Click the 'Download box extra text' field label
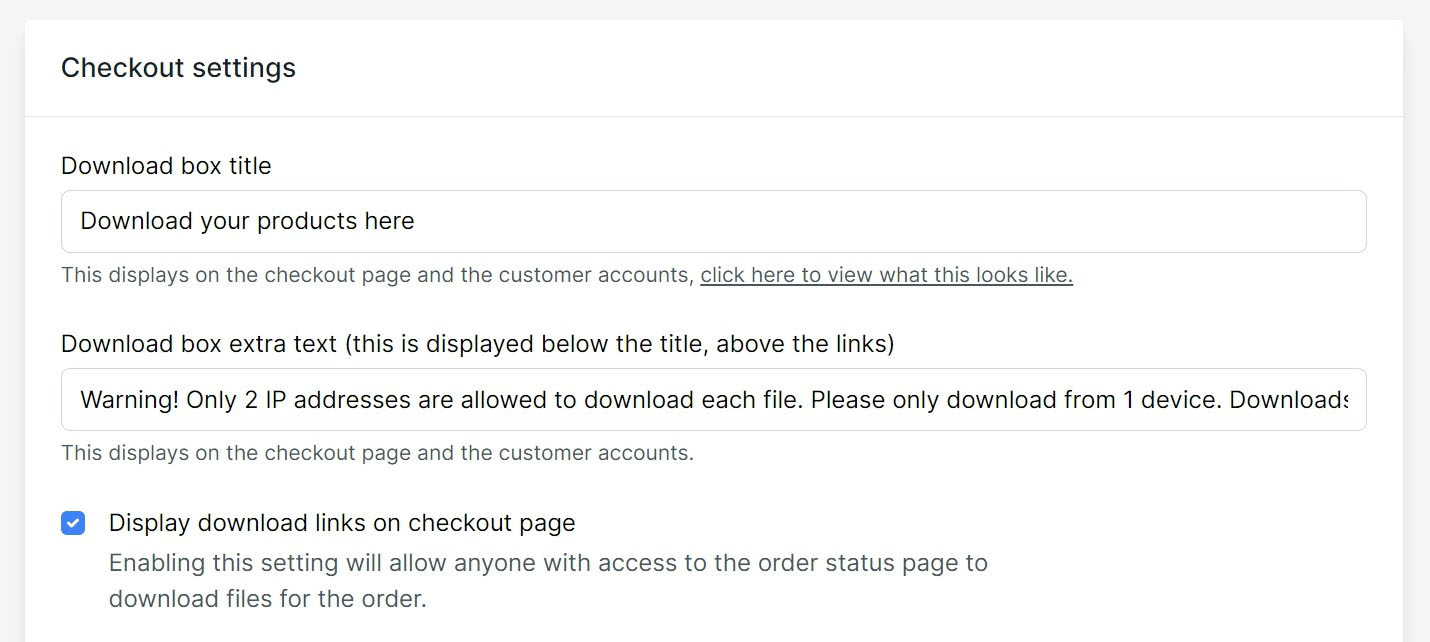The height and width of the screenshot is (642, 1430). pyautogui.click(x=199, y=344)
